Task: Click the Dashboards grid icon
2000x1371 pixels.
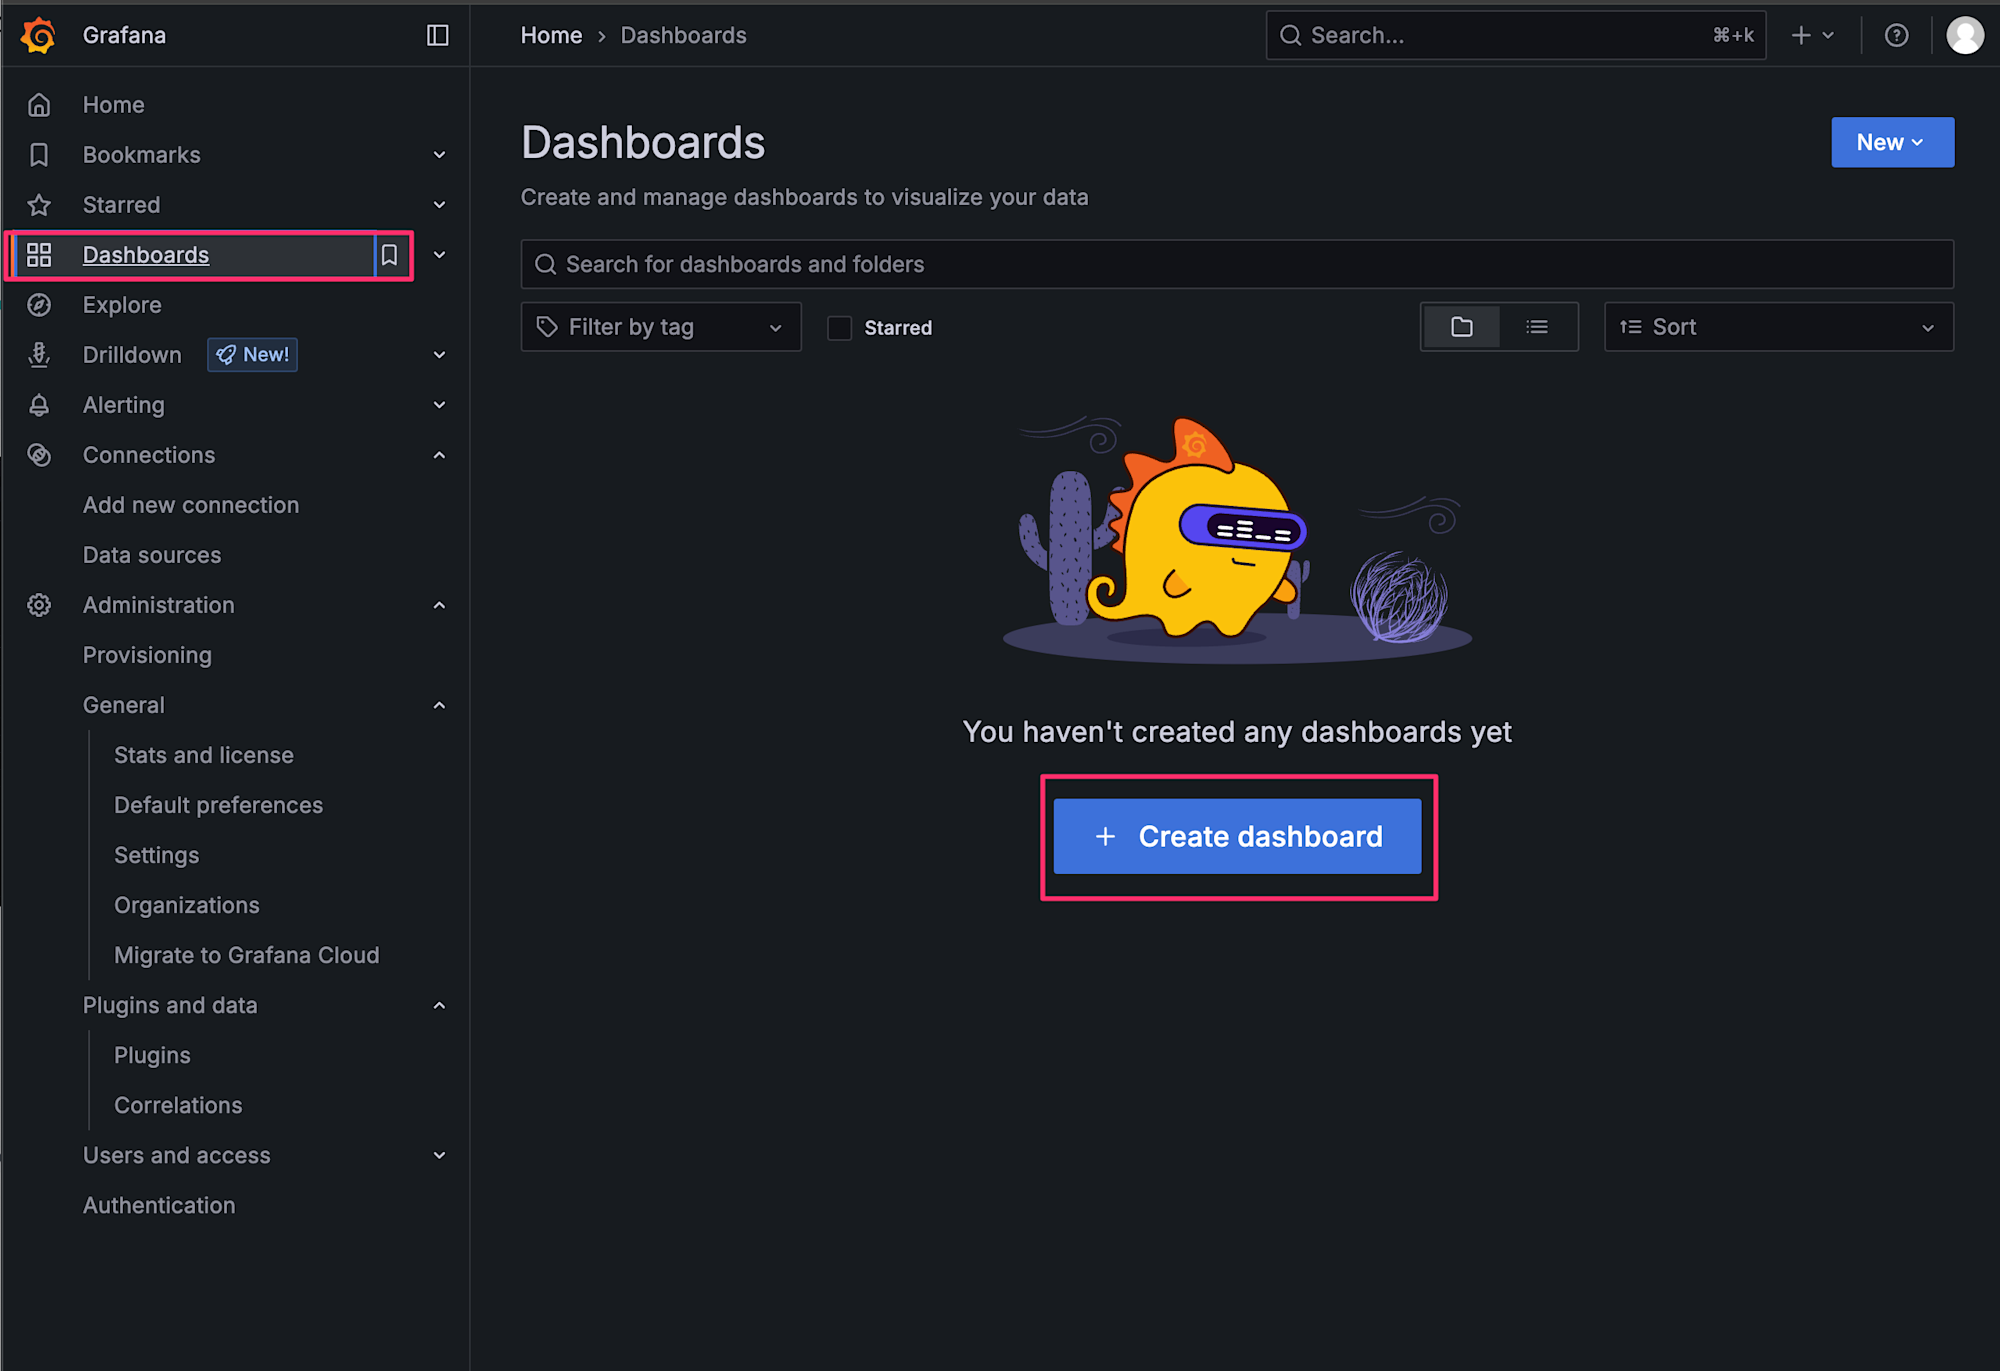Action: tap(39, 255)
